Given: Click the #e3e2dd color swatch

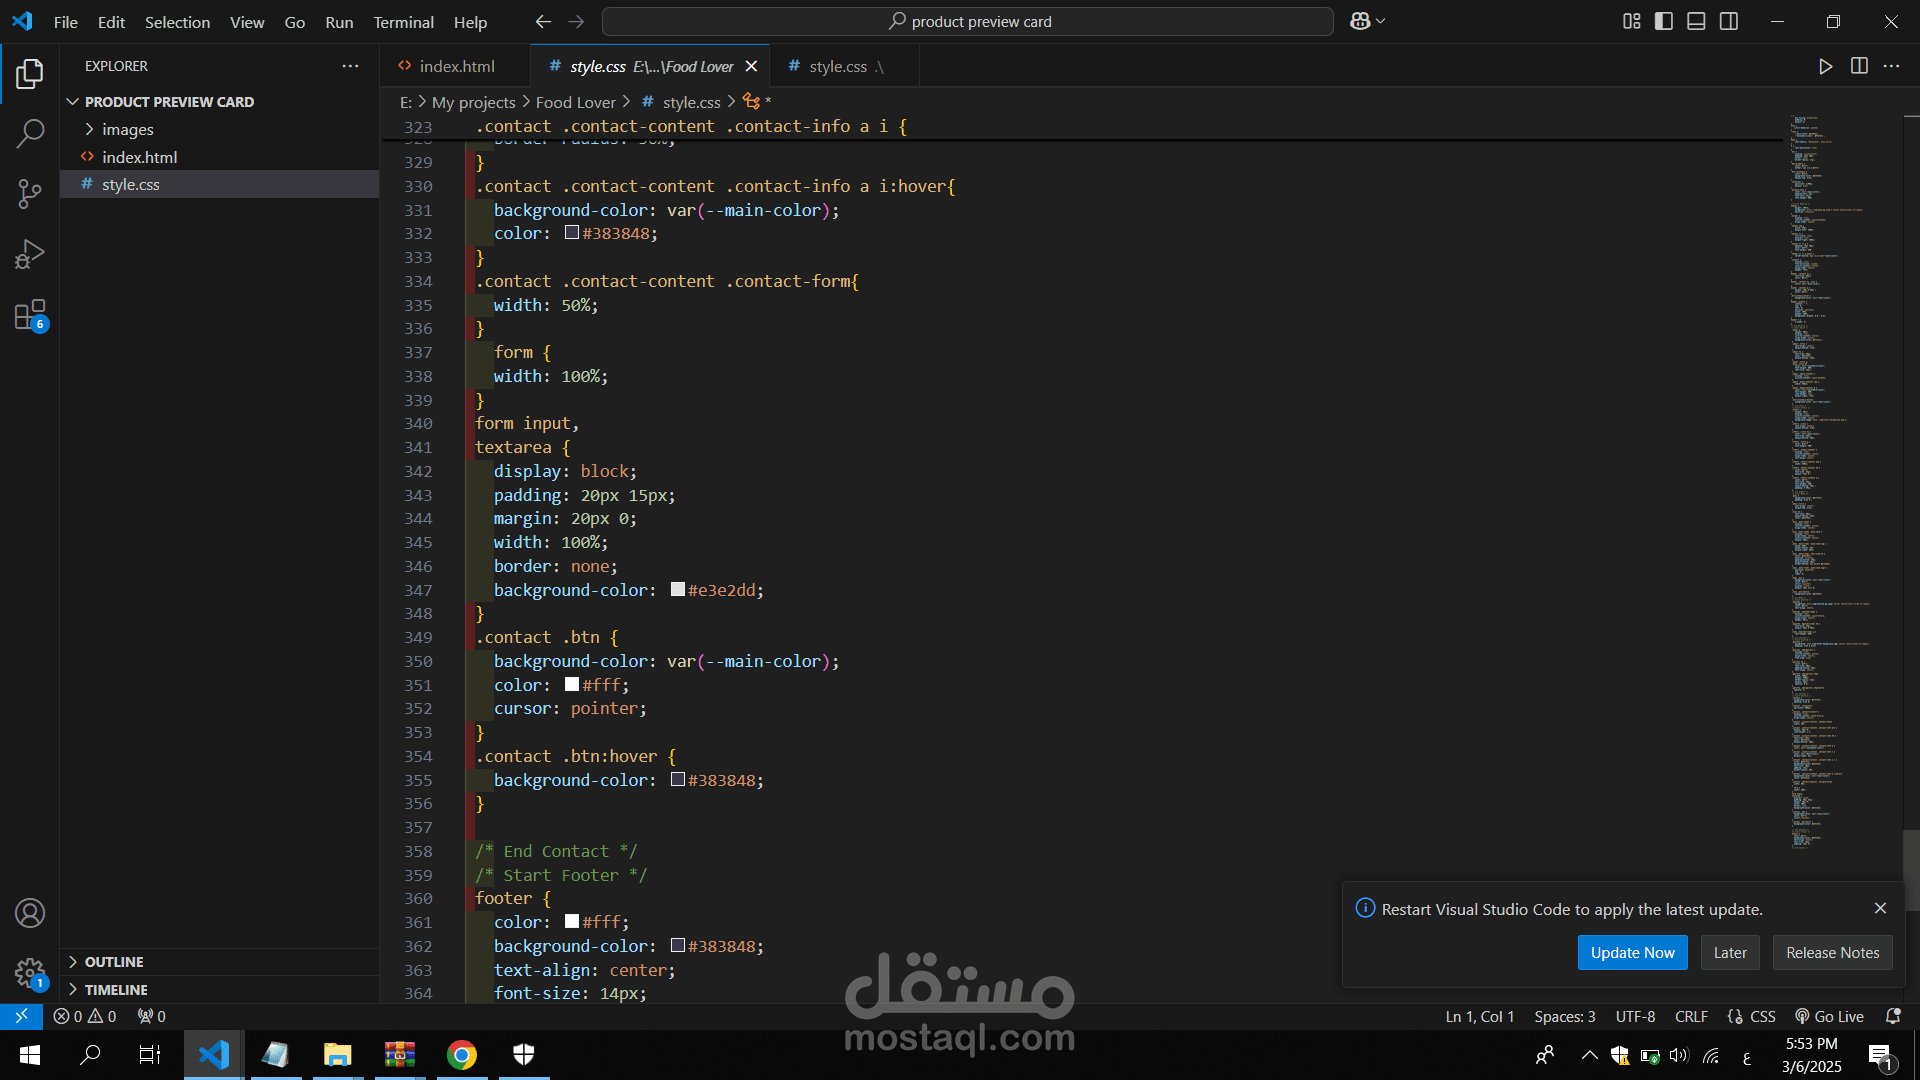Looking at the screenshot, I should click(x=678, y=589).
